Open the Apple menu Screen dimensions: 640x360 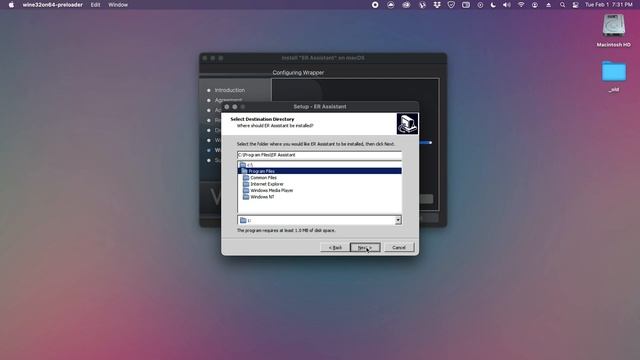click(11, 5)
